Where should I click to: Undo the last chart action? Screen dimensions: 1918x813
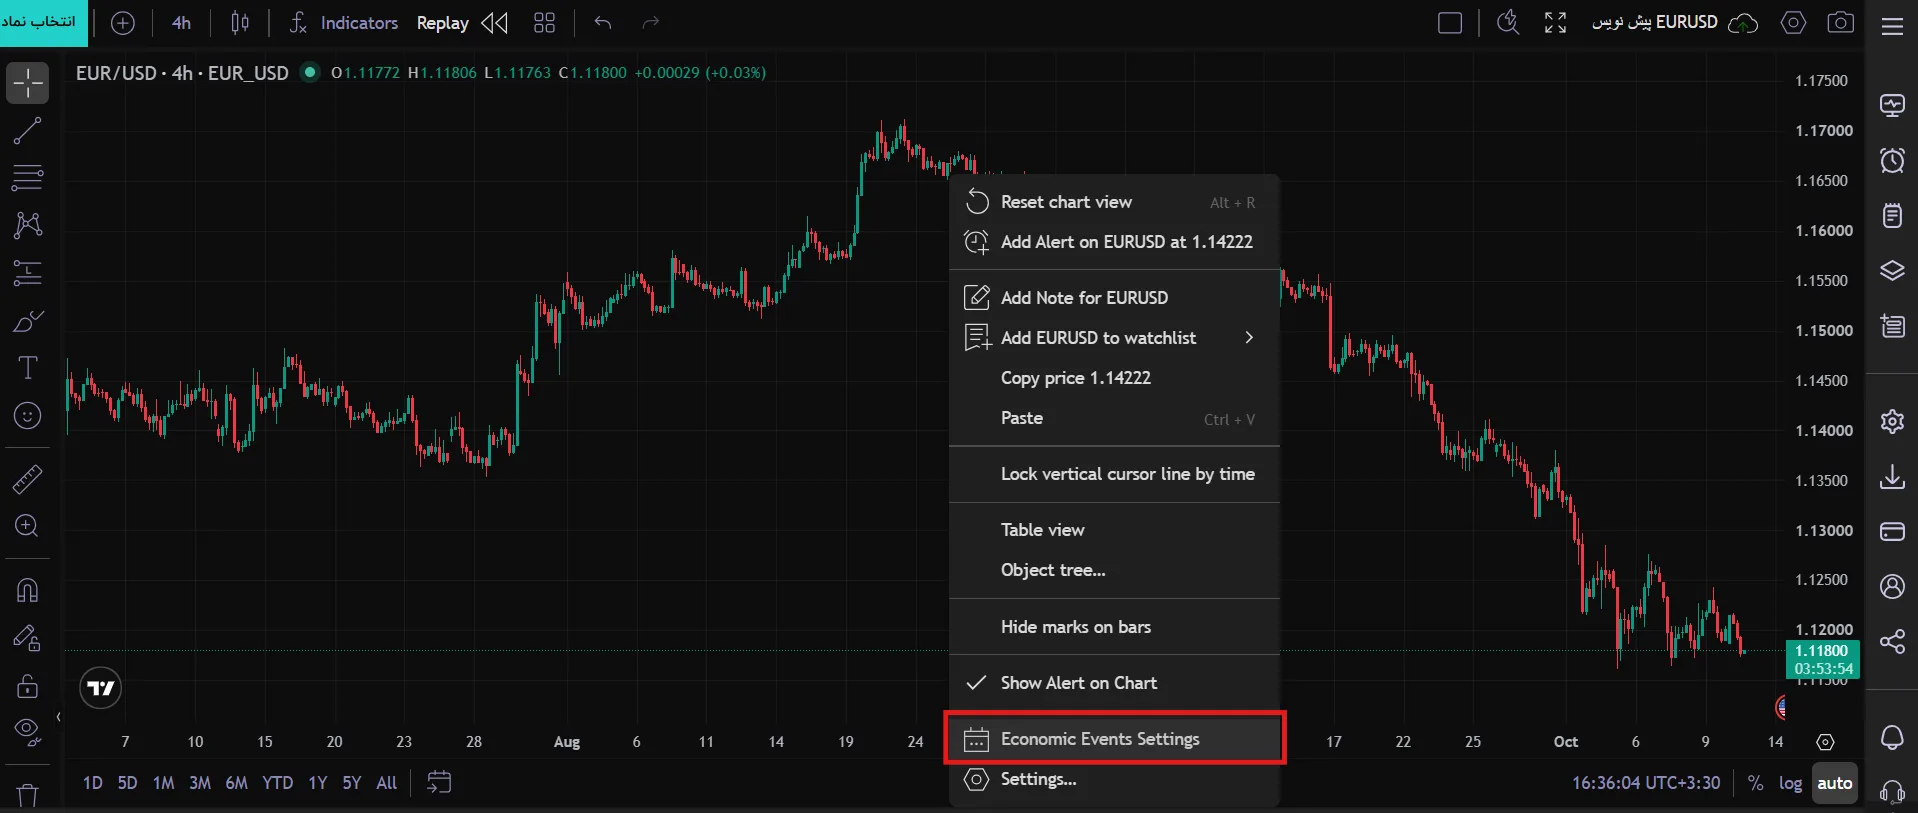coord(602,23)
